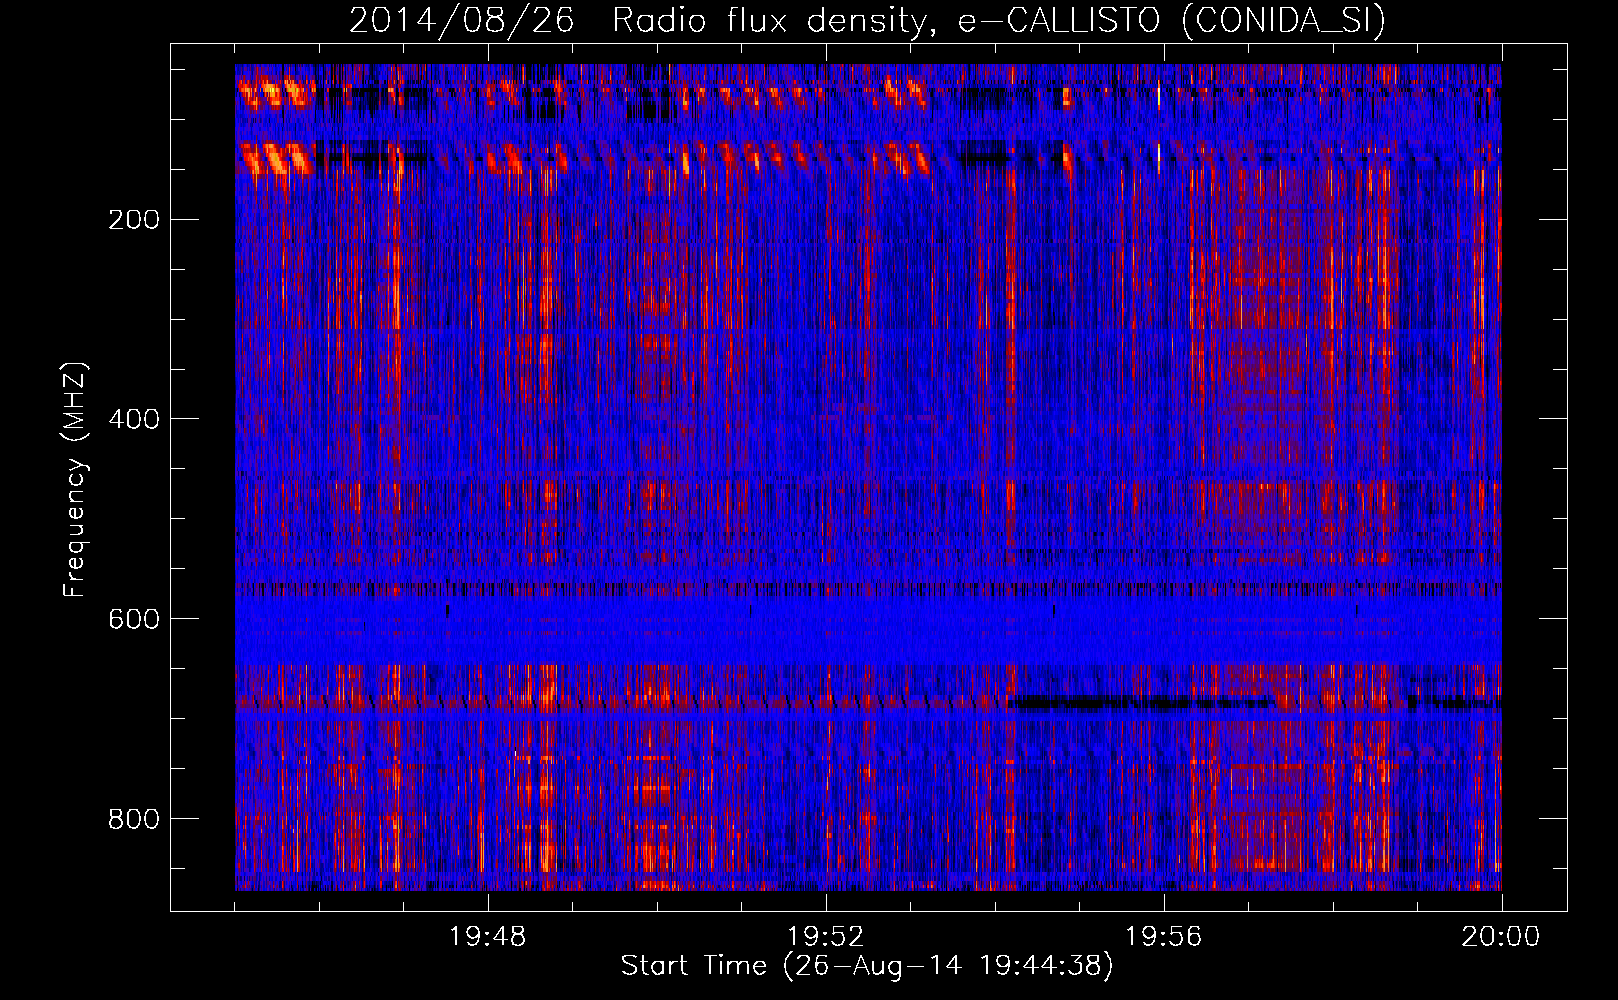Click the 19:56 time tick label
The height and width of the screenshot is (1000, 1618).
pos(1164,937)
